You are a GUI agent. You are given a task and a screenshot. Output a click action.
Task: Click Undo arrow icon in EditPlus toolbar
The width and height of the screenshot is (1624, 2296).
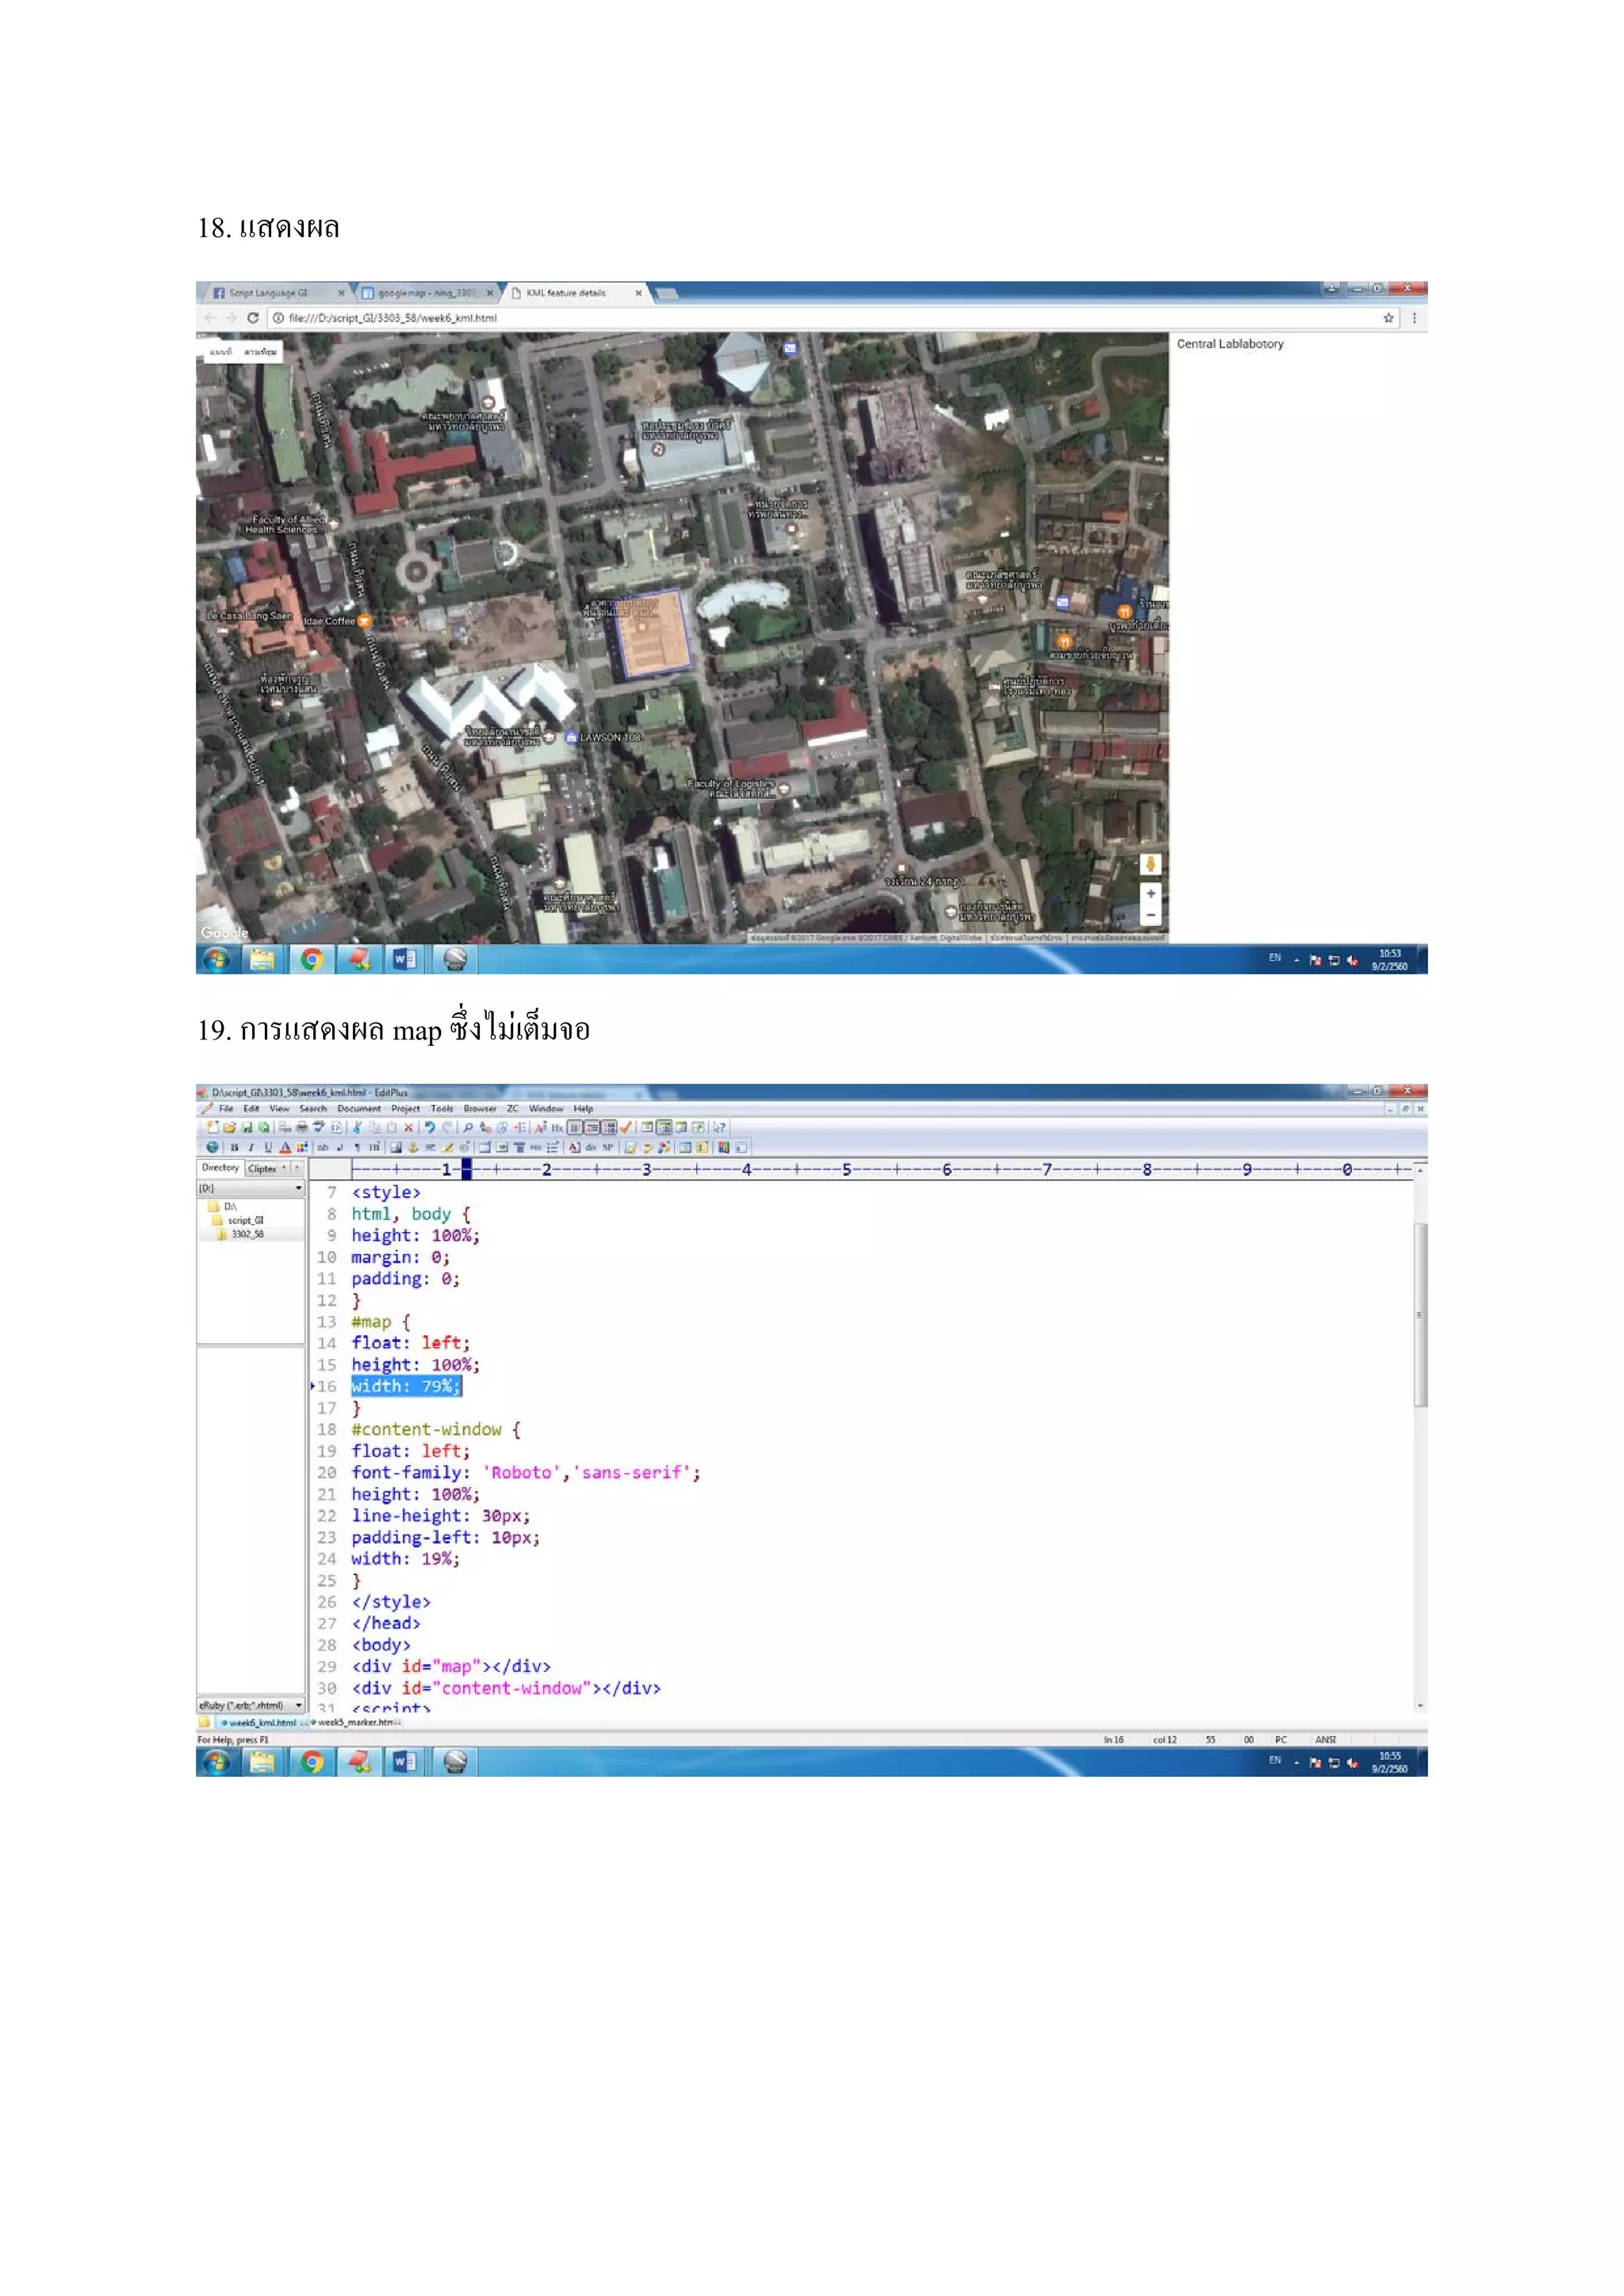pyautogui.click(x=430, y=1128)
